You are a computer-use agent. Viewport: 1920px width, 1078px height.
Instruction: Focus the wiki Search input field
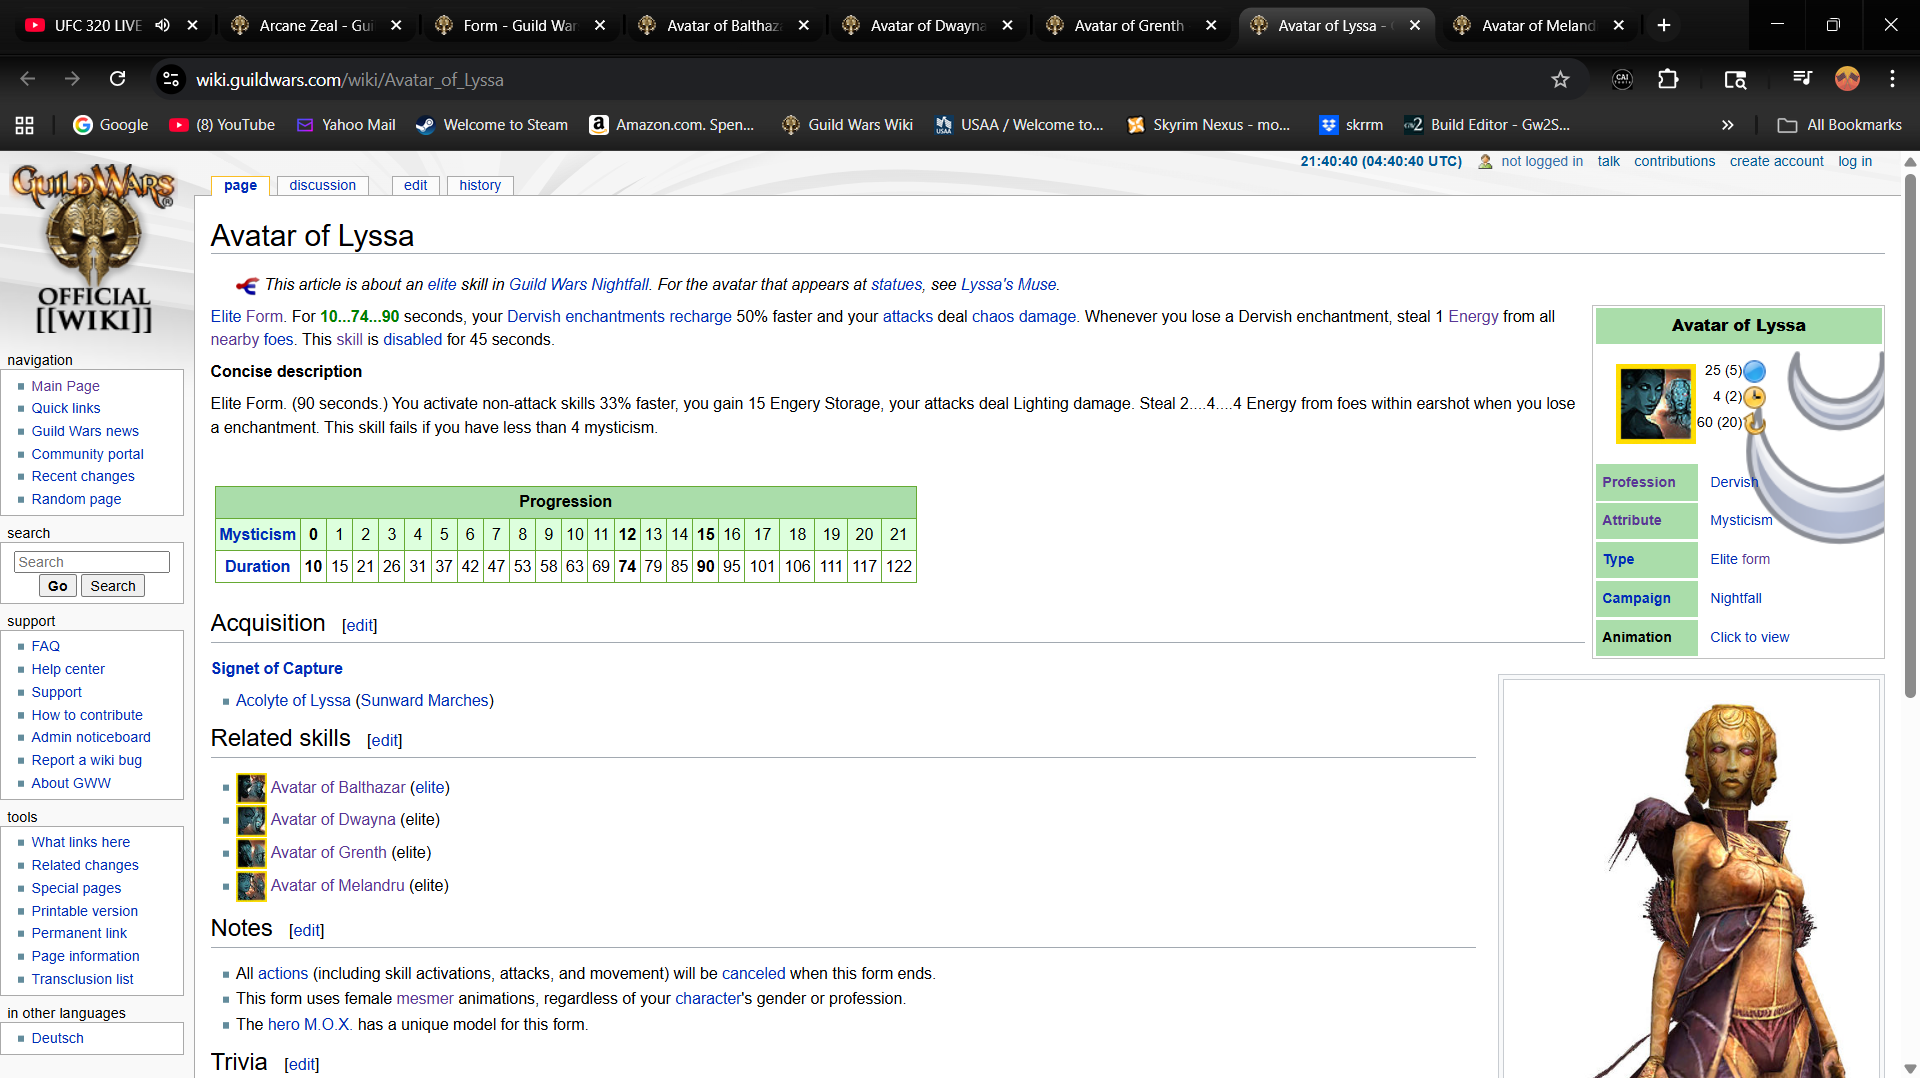[92, 562]
